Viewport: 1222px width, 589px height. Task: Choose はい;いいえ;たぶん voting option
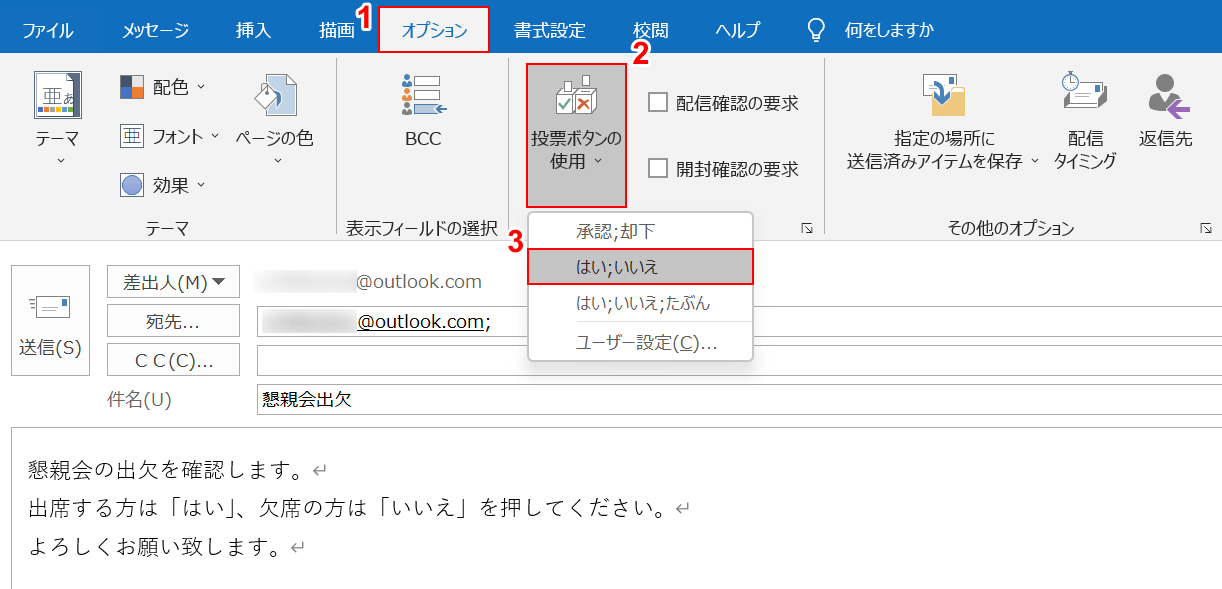[x=640, y=302]
